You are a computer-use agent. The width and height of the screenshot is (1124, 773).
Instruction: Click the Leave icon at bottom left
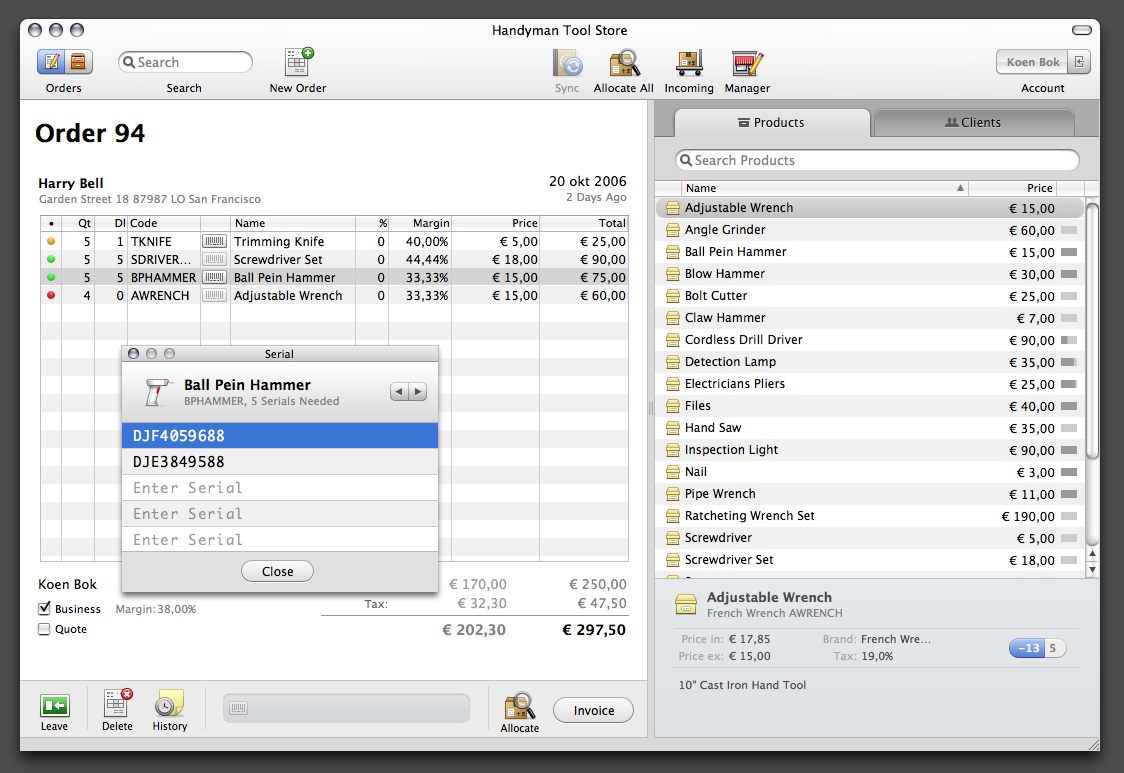coord(55,705)
